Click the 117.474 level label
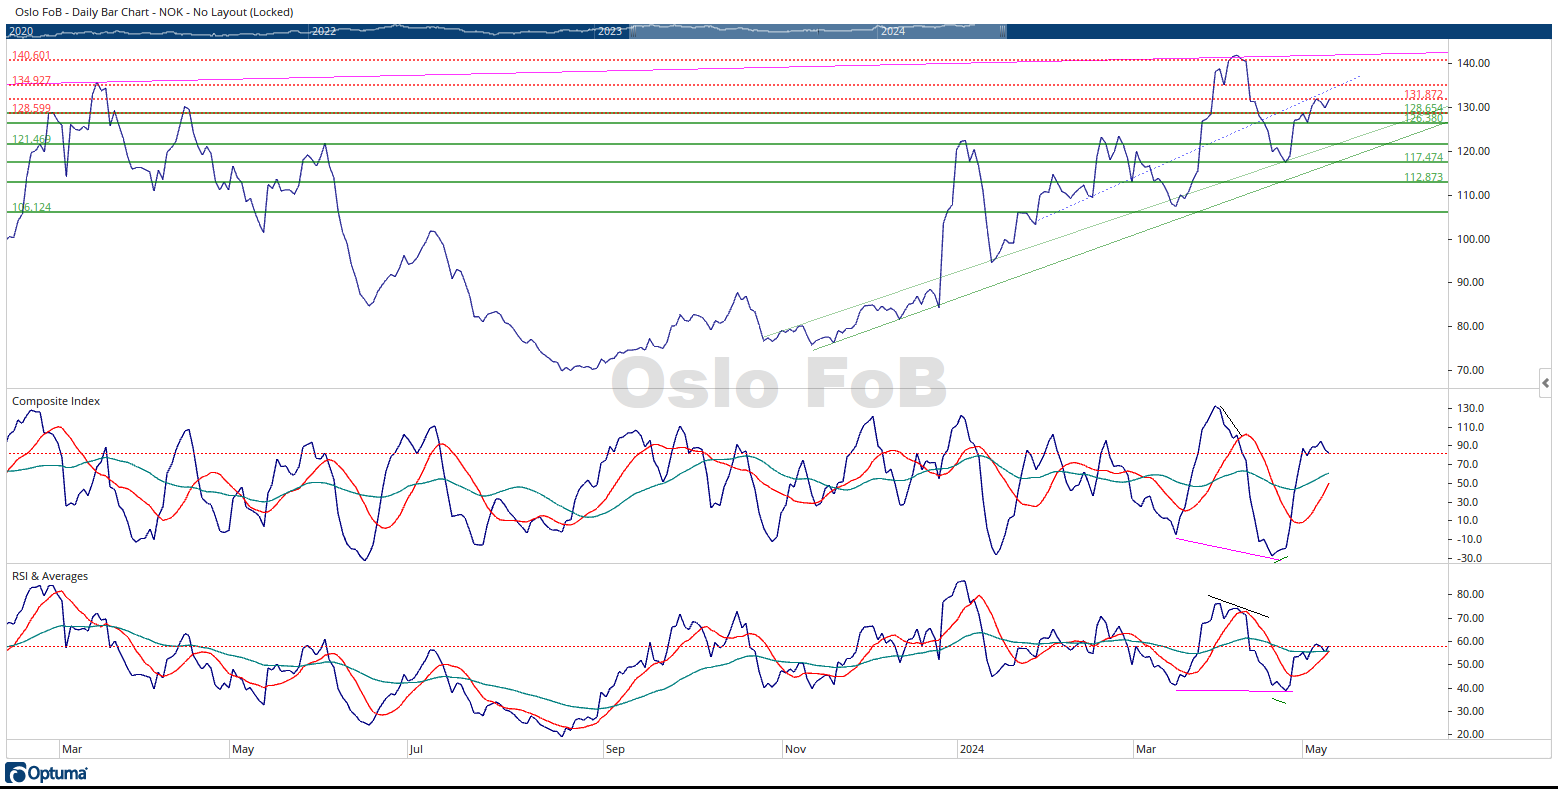Image resolution: width=1558 pixels, height=789 pixels. point(1423,158)
